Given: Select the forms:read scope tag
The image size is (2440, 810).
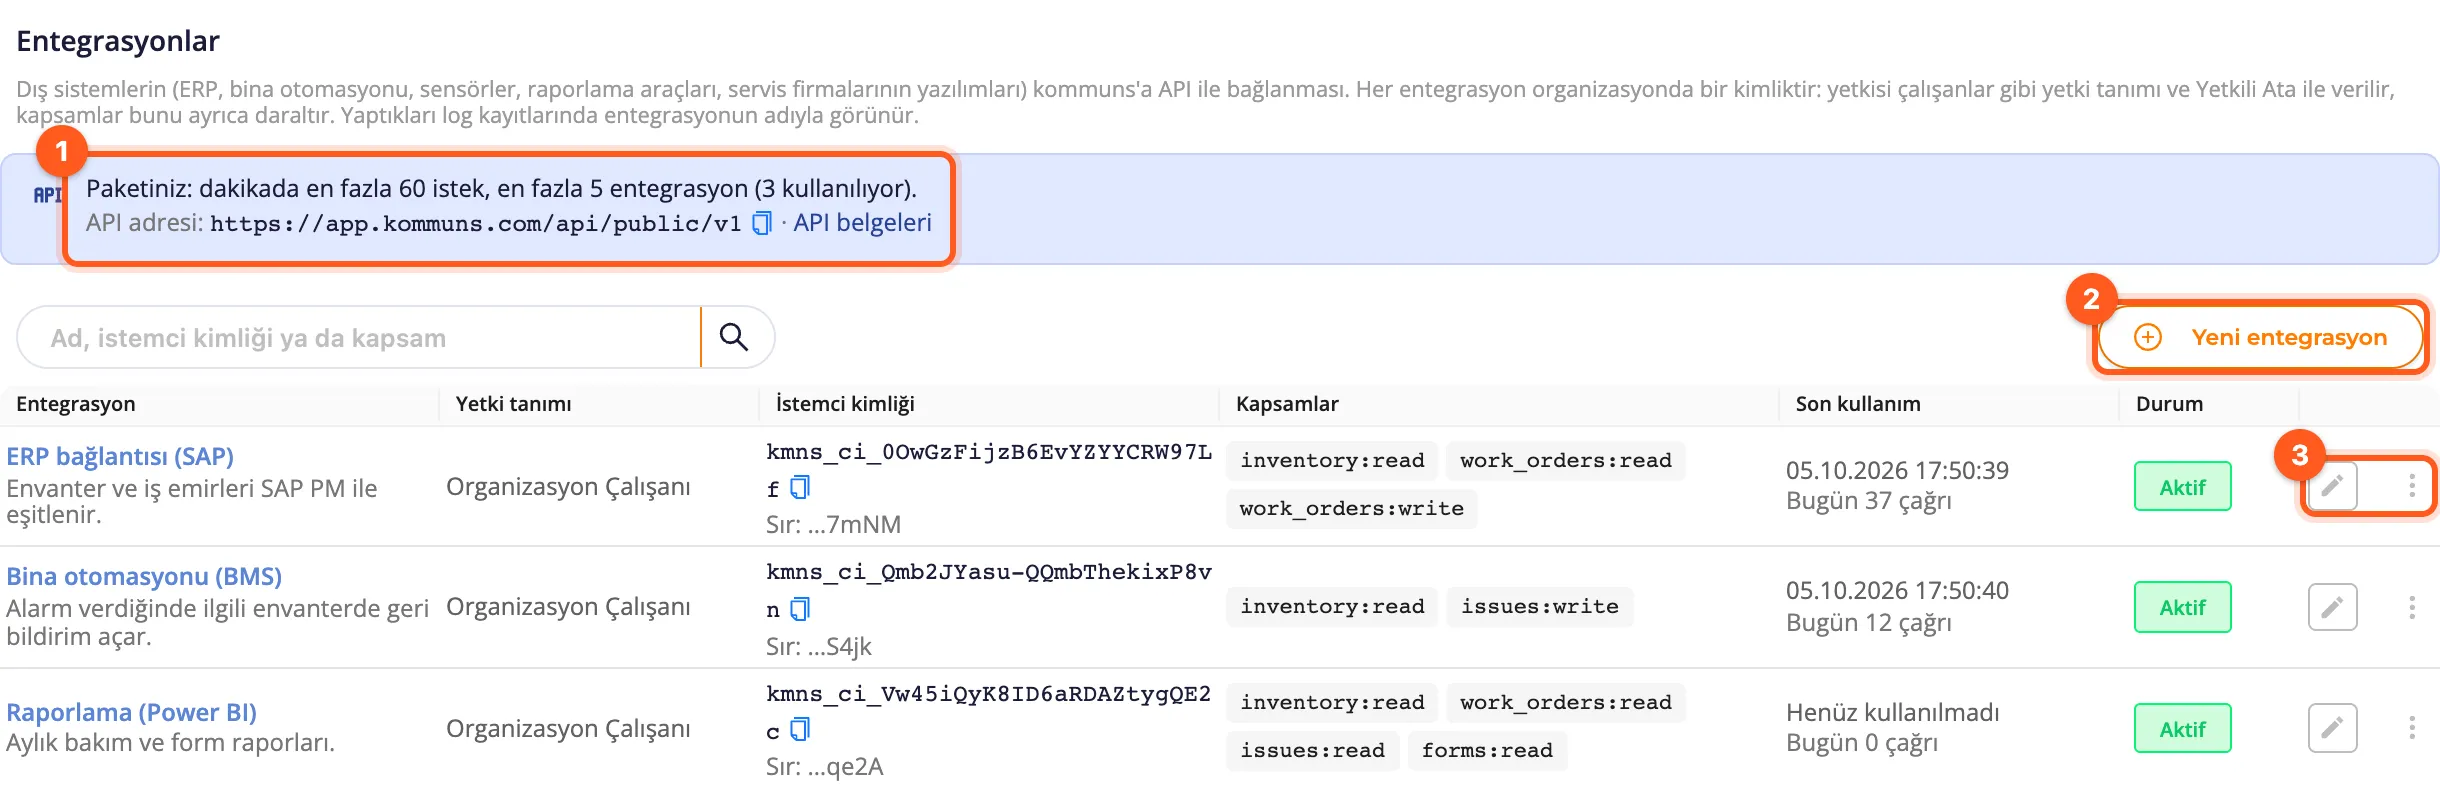Looking at the screenshot, I should point(1487,750).
